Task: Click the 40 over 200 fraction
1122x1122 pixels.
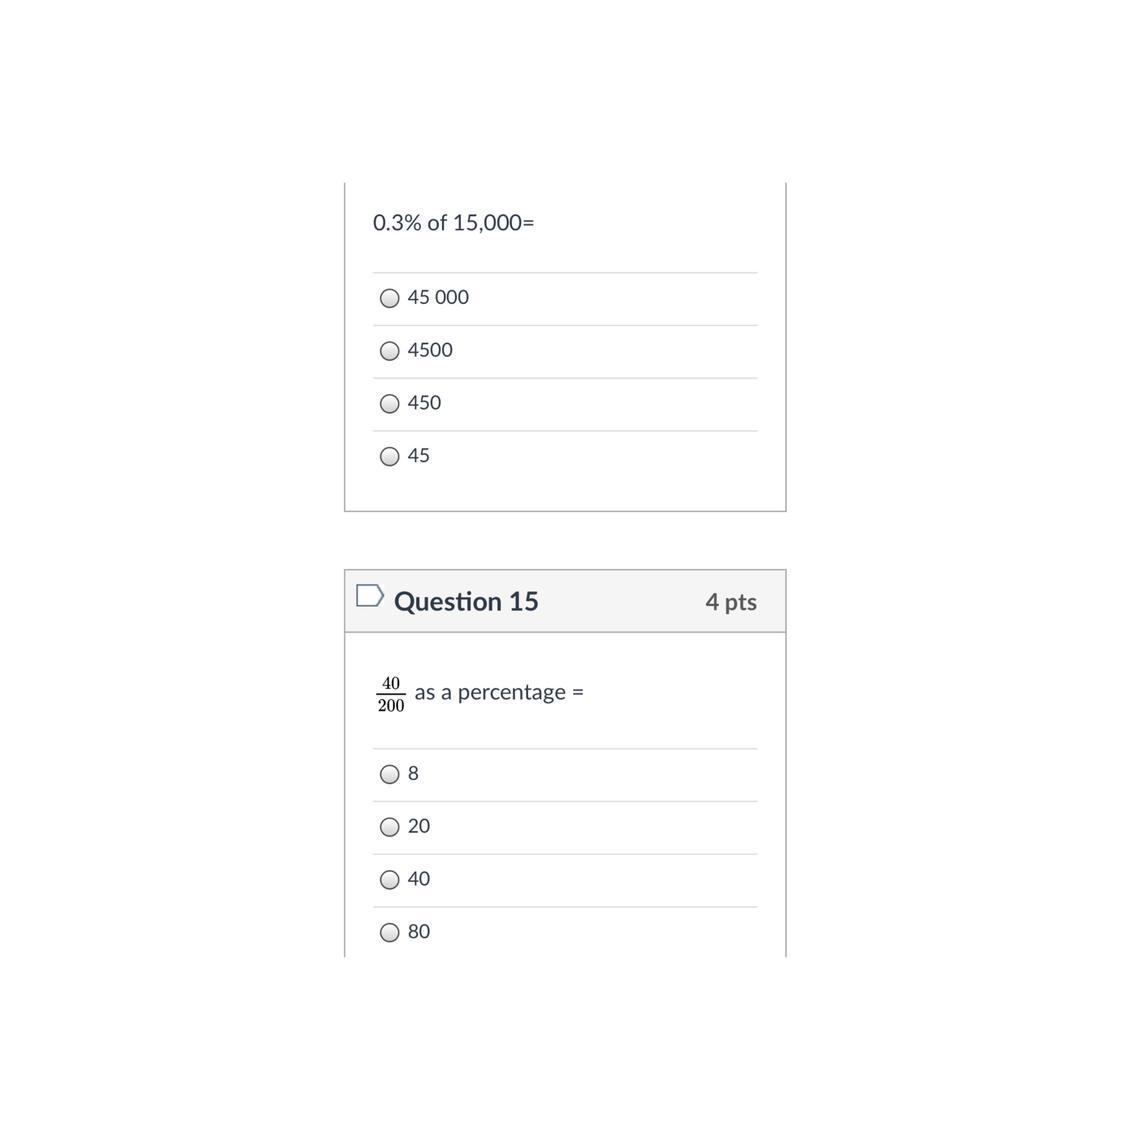Action: [x=391, y=694]
